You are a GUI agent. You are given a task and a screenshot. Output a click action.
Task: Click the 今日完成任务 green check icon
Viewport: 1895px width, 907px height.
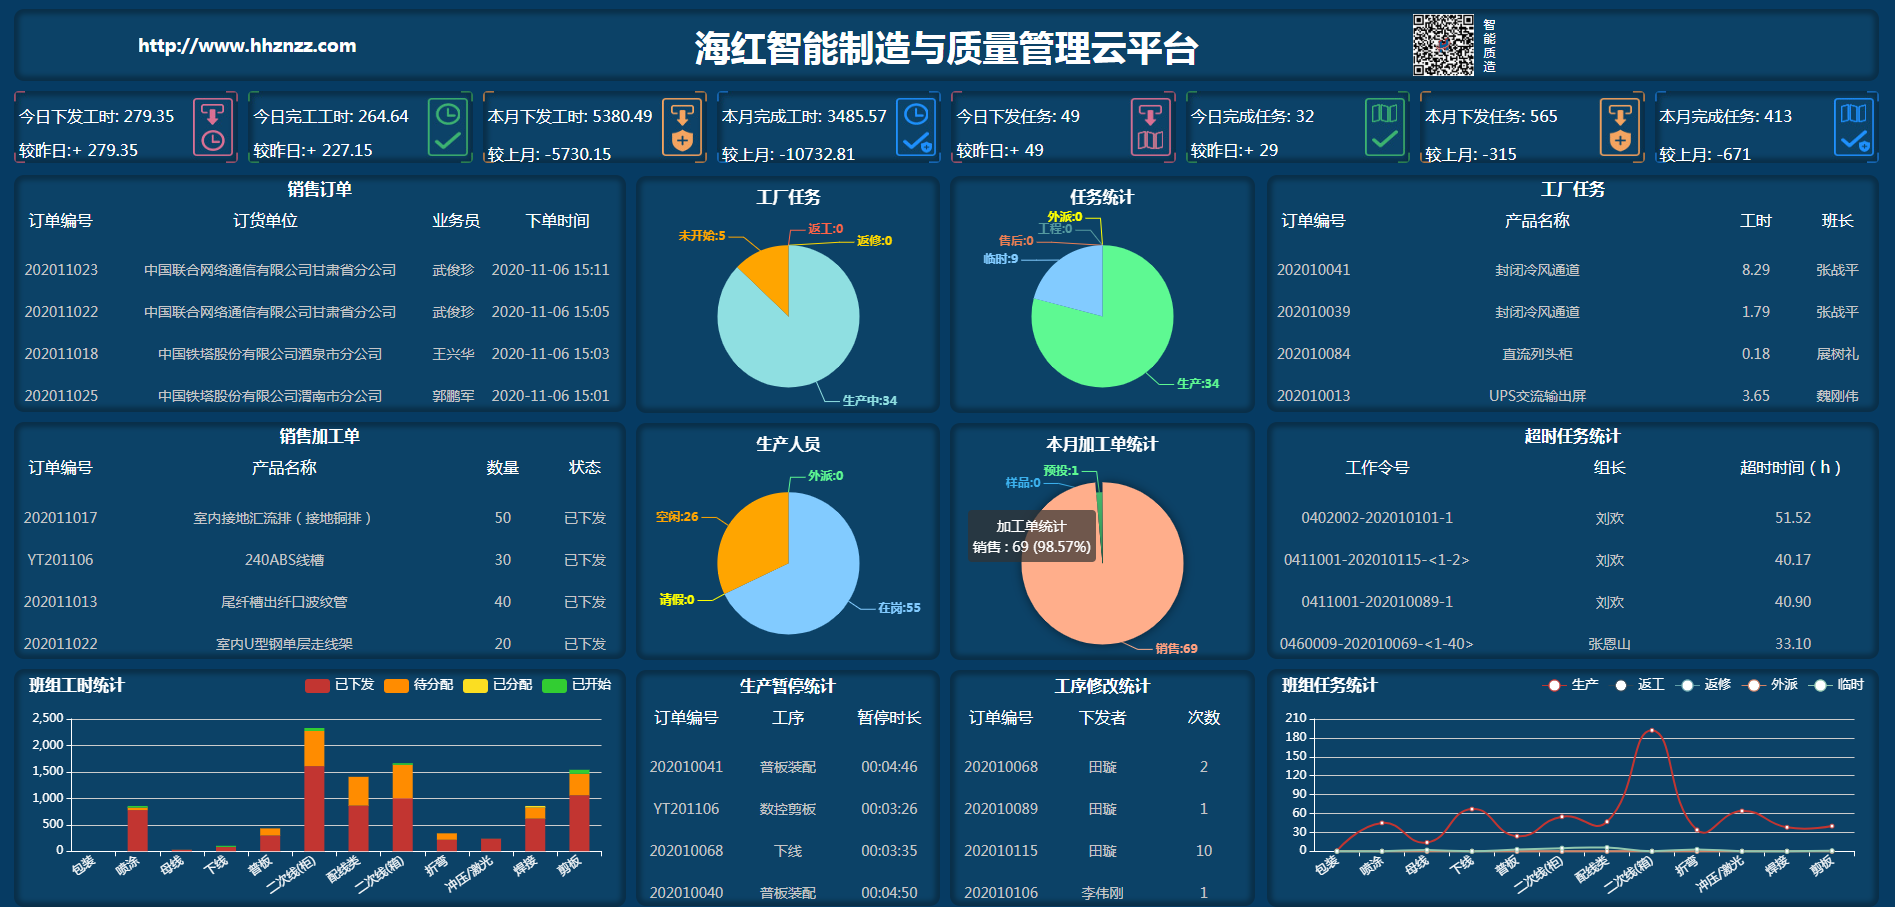pos(1384,127)
